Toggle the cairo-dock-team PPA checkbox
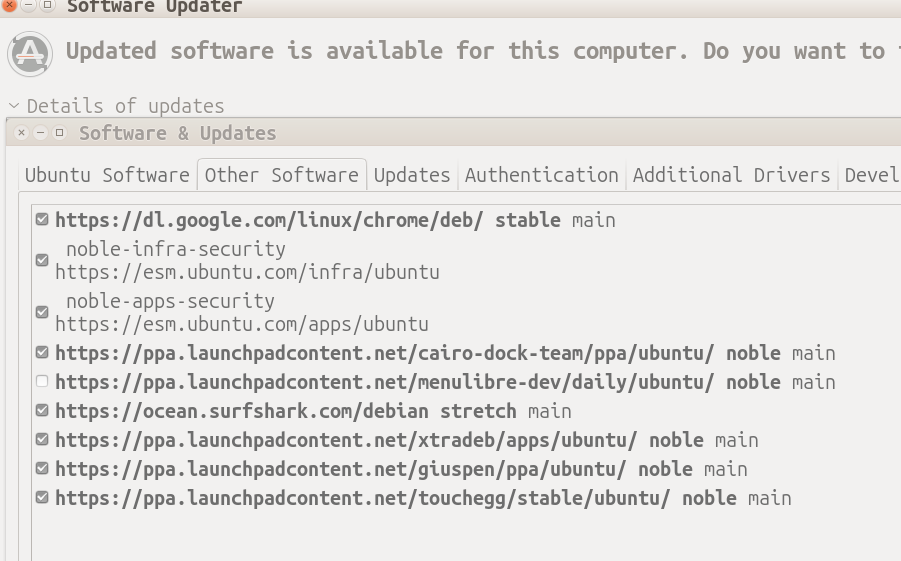The width and height of the screenshot is (901, 561). 42,352
